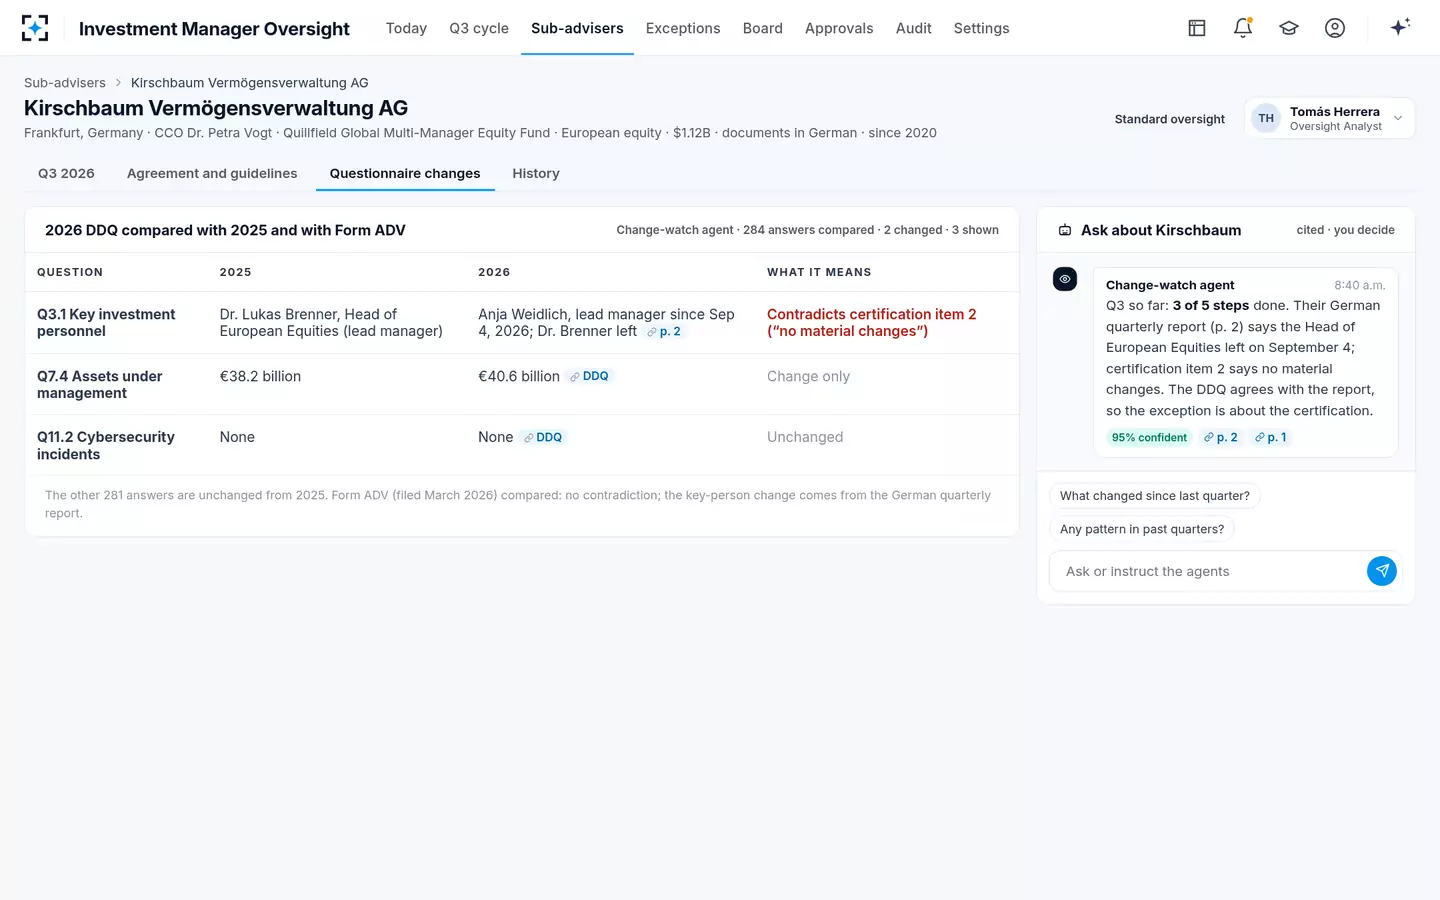This screenshot has width=1440, height=900.
Task: Open DDQ citation in Cybersecurity incidents row
Action: pos(543,438)
